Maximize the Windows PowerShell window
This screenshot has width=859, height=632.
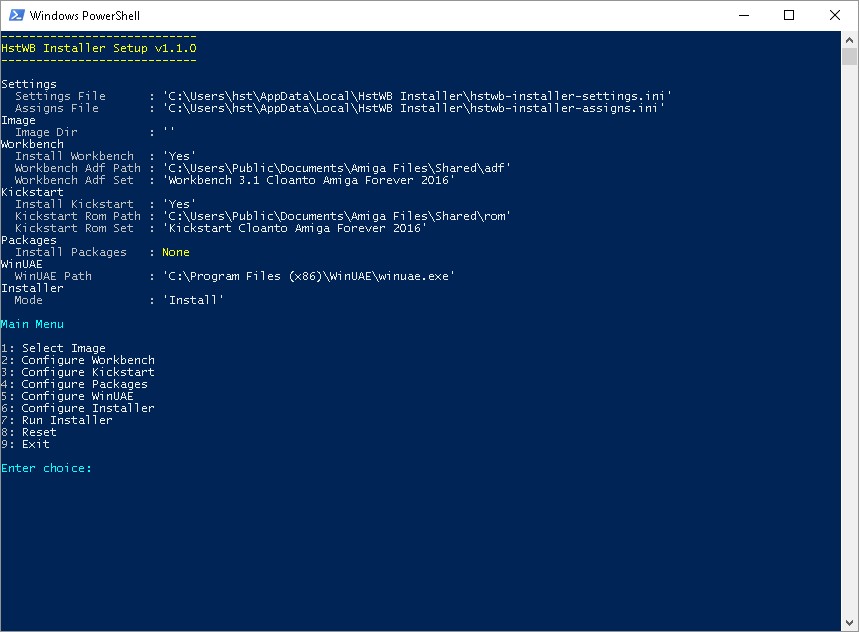pyautogui.click(x=789, y=15)
